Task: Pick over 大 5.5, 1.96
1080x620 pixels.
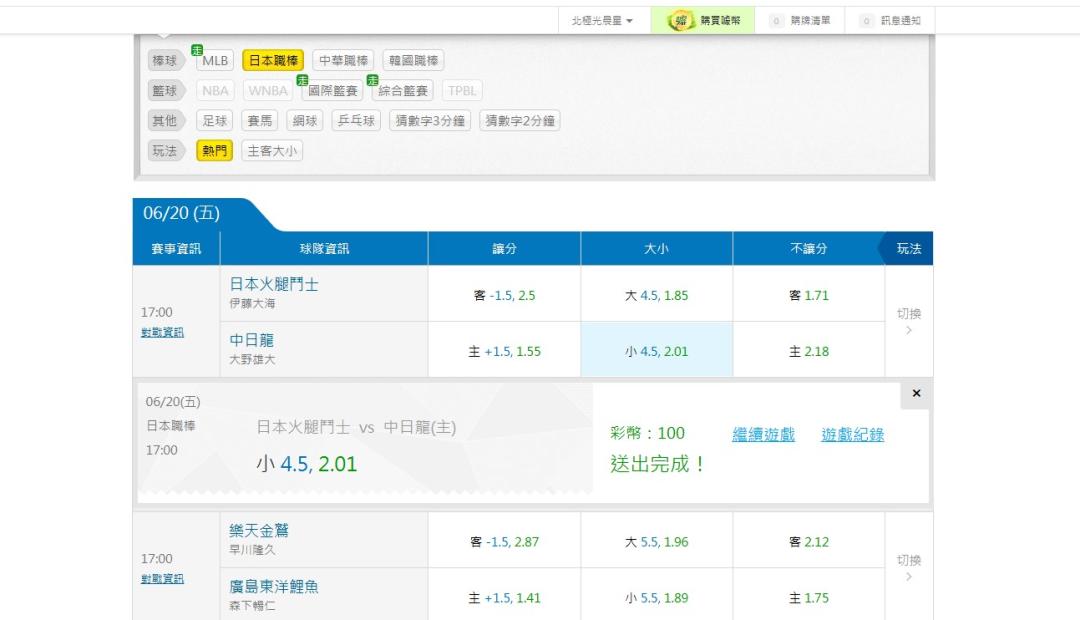Action: click(656, 541)
